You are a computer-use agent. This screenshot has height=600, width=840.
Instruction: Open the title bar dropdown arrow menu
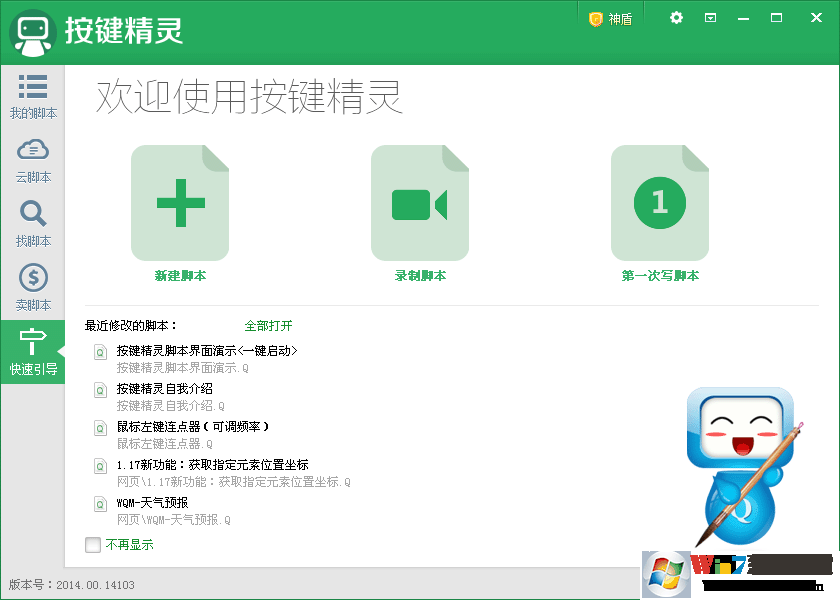click(x=711, y=17)
